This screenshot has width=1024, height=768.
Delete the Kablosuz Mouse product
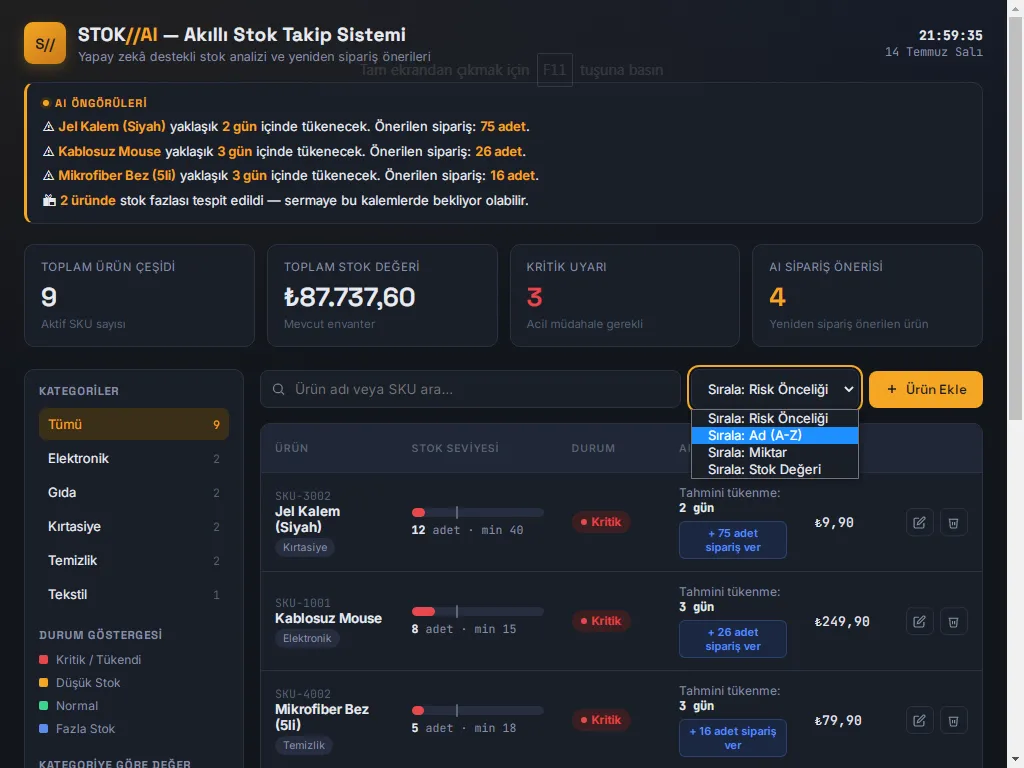953,622
